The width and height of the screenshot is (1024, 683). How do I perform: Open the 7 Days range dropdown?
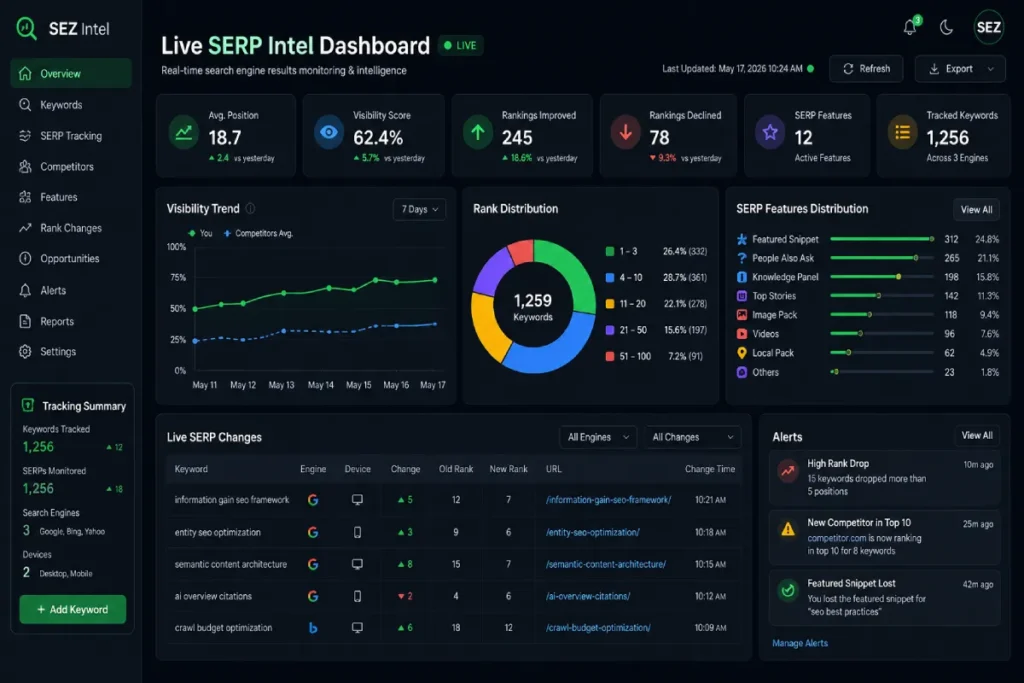click(419, 209)
